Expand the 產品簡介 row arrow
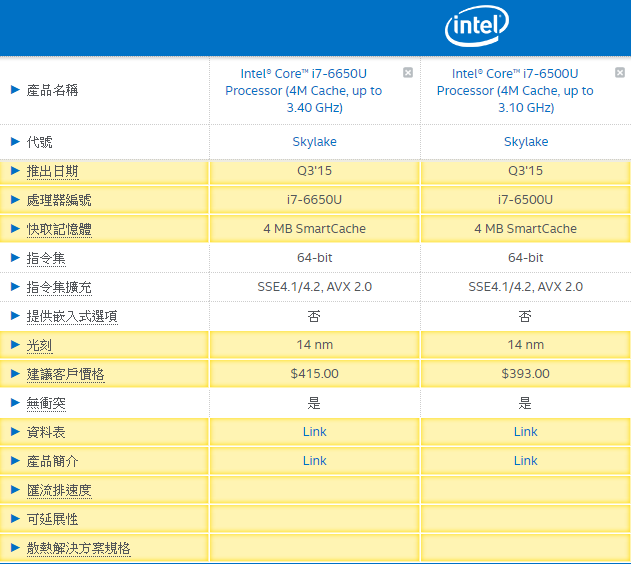This screenshot has width=631, height=564. coord(15,461)
